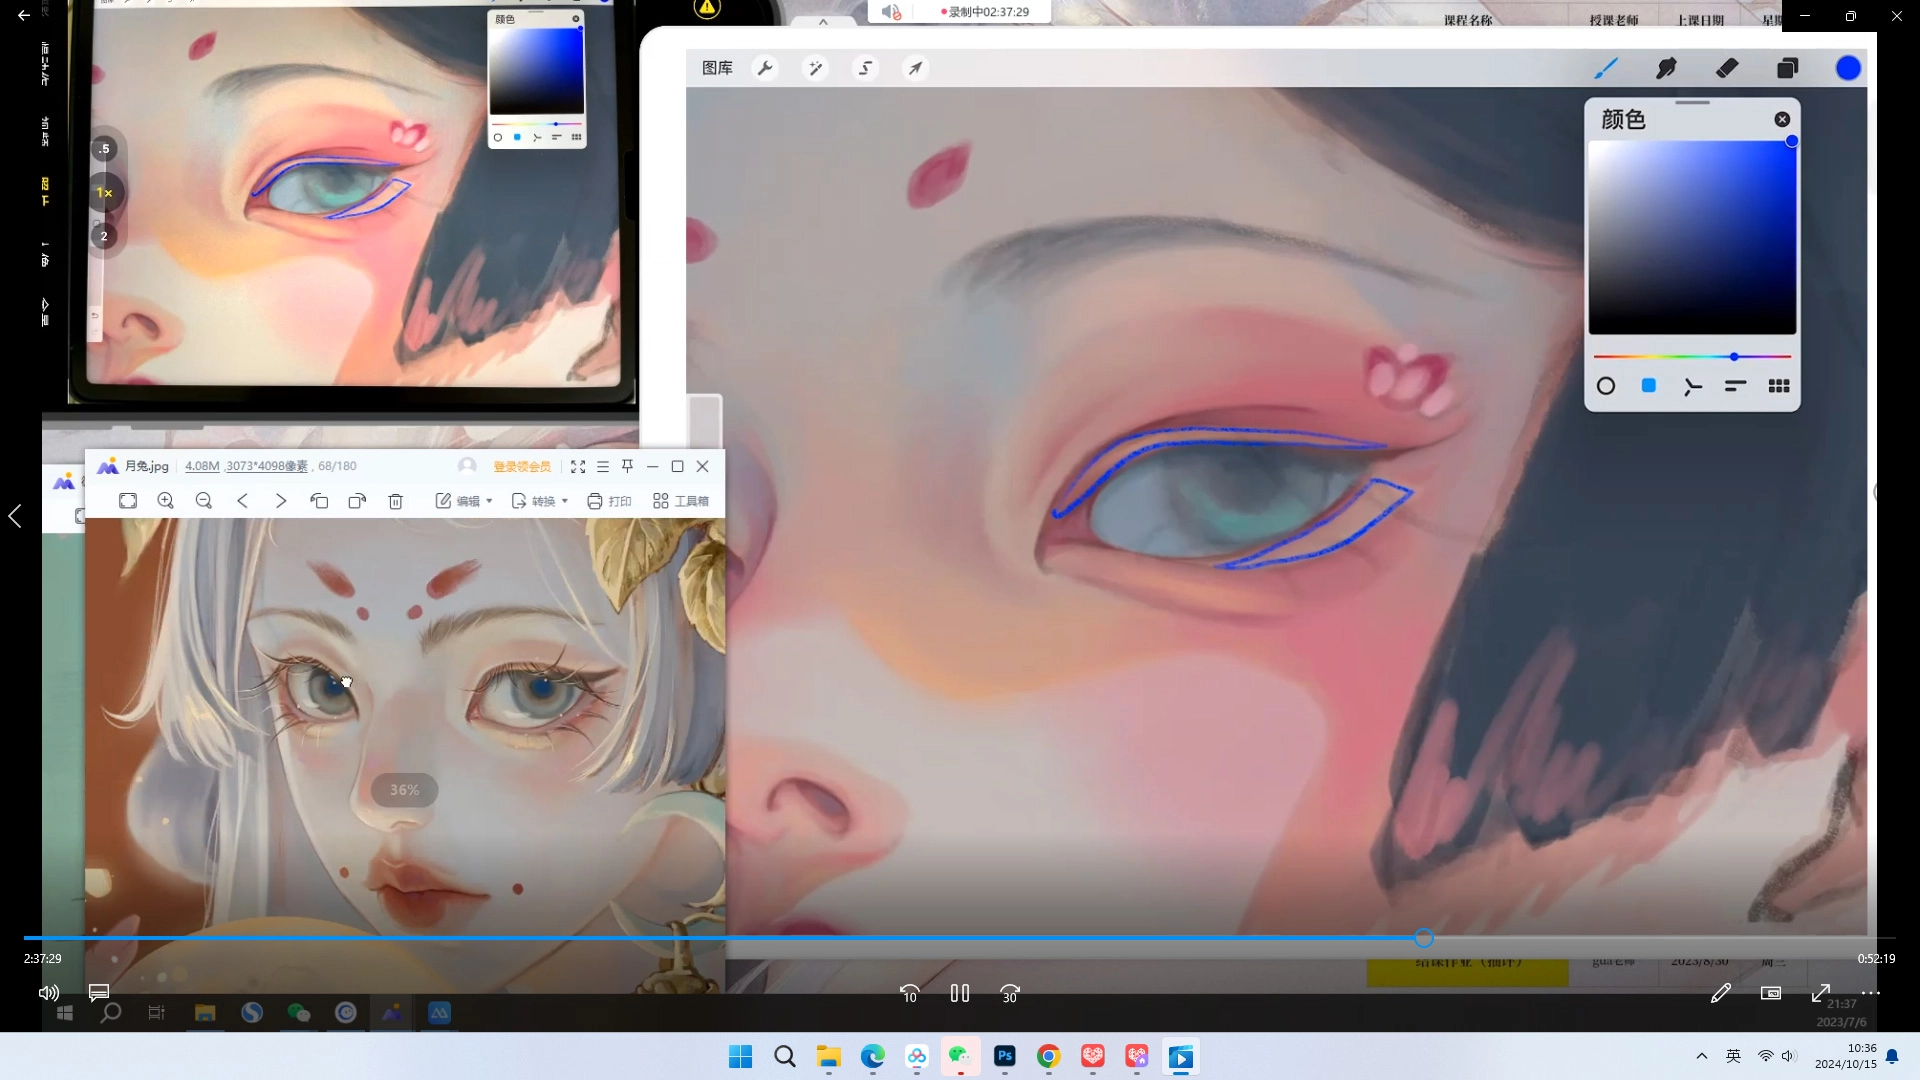Switch to harmony color mode
The width and height of the screenshot is (1920, 1080).
coord(1692,386)
